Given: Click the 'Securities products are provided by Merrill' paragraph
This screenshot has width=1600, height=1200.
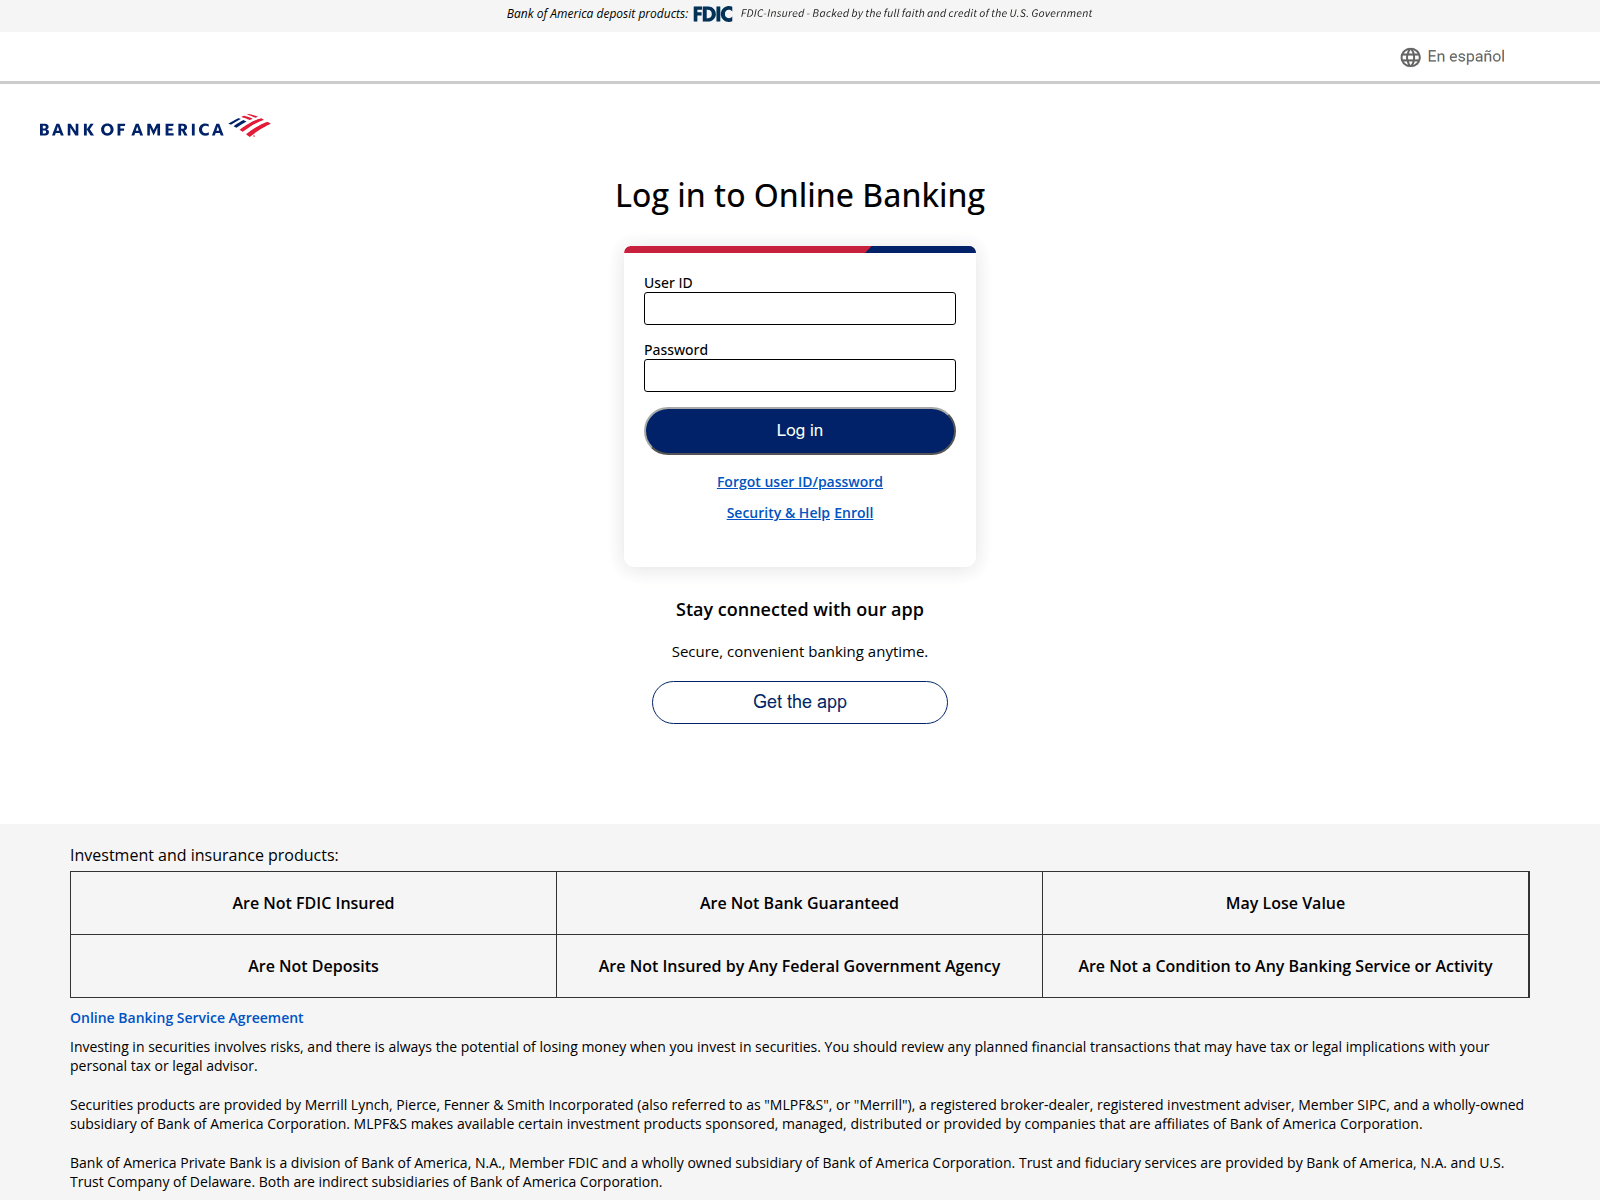Looking at the screenshot, I should pos(797,1115).
